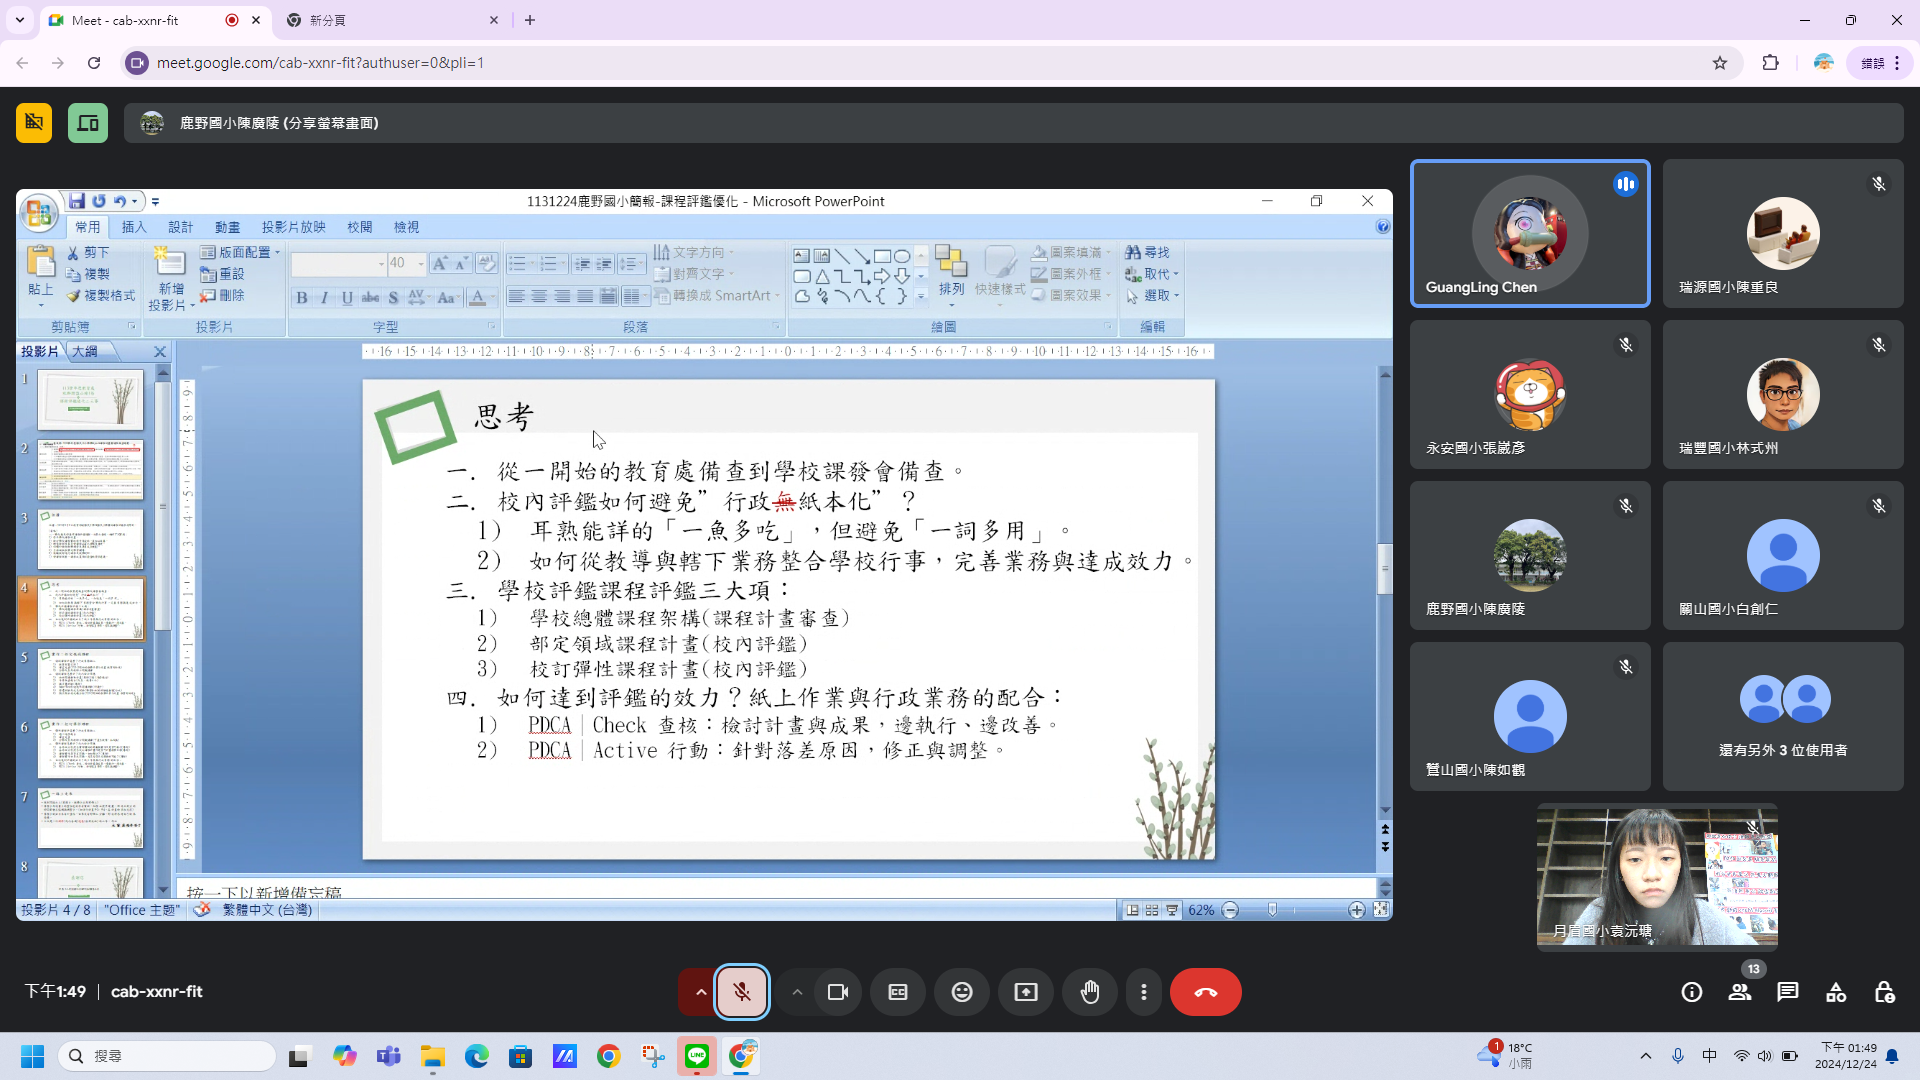Image resolution: width=1920 pixels, height=1080 pixels.
Task: Click save icon in PowerPoint quick access
Action: point(77,201)
